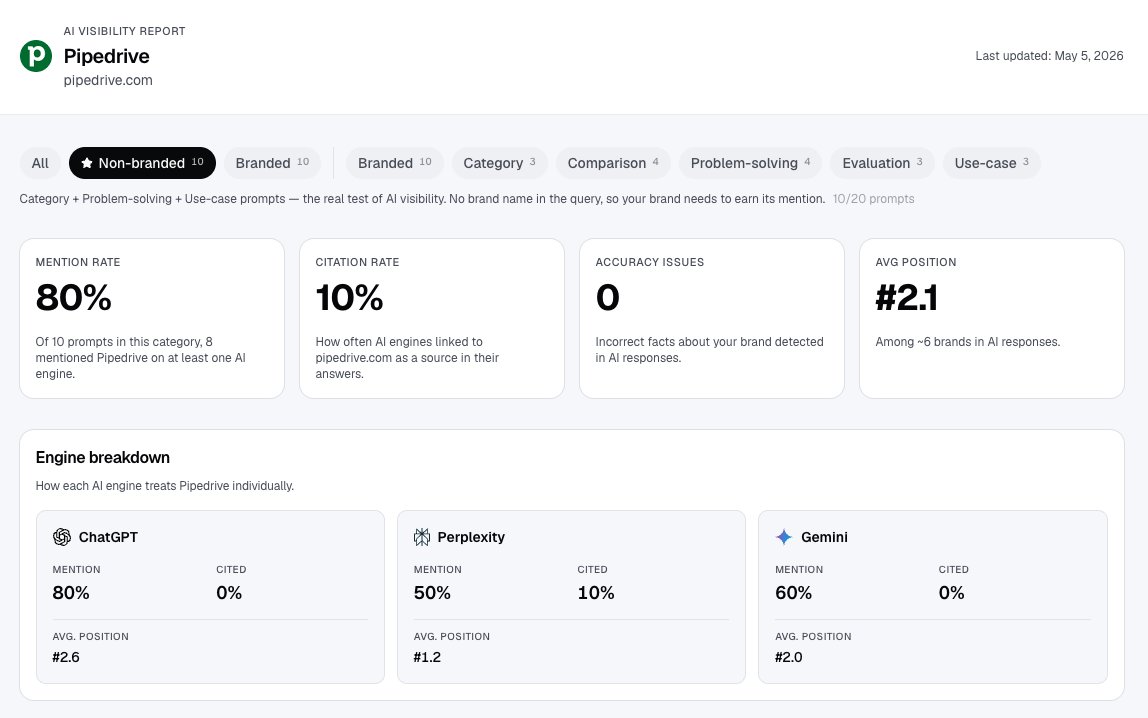Screen dimensions: 1148x718
Task: Click Perplexity cited value 10%
Action: (x=596, y=593)
